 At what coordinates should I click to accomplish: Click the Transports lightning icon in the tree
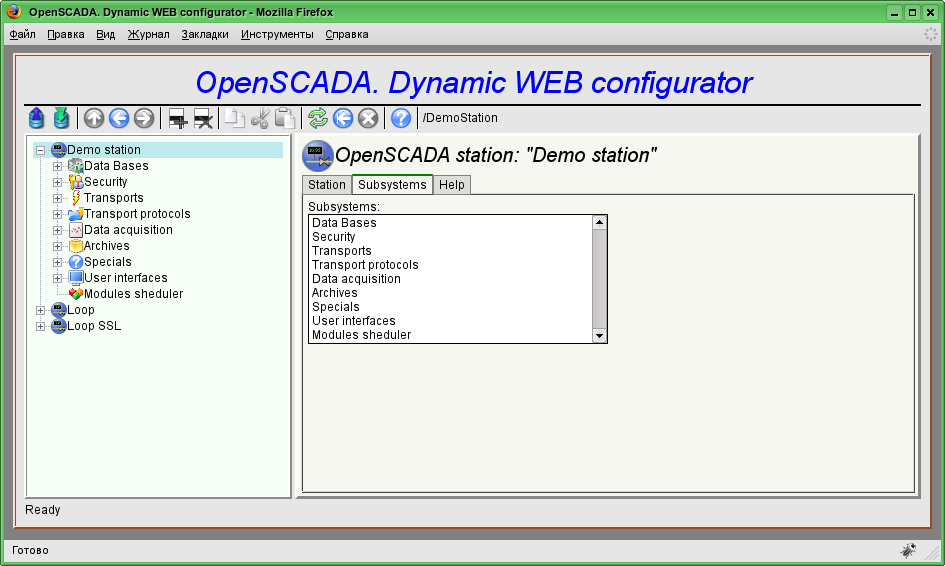coord(75,198)
